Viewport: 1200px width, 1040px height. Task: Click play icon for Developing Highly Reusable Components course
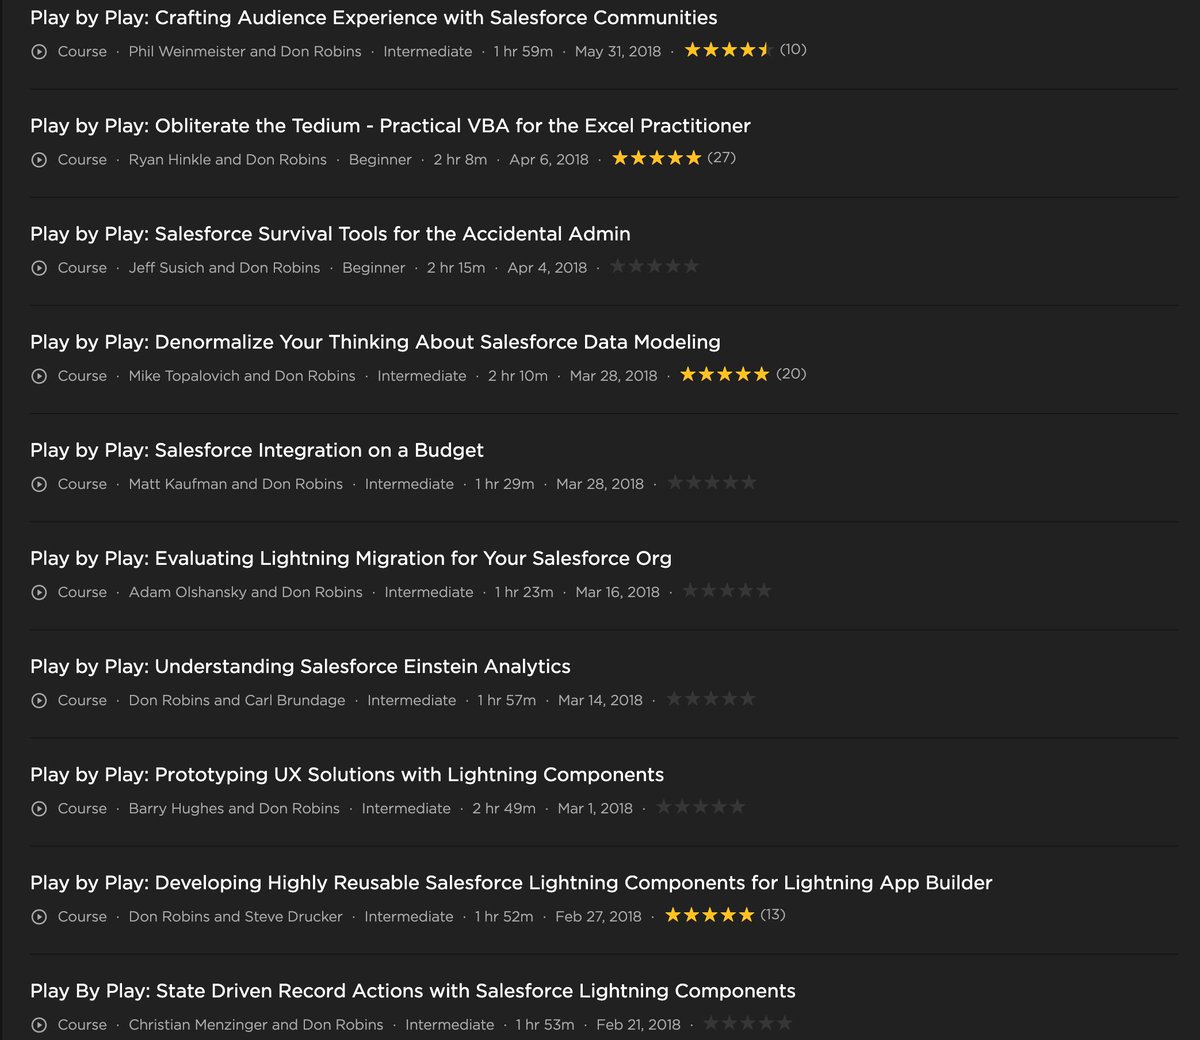tap(39, 917)
